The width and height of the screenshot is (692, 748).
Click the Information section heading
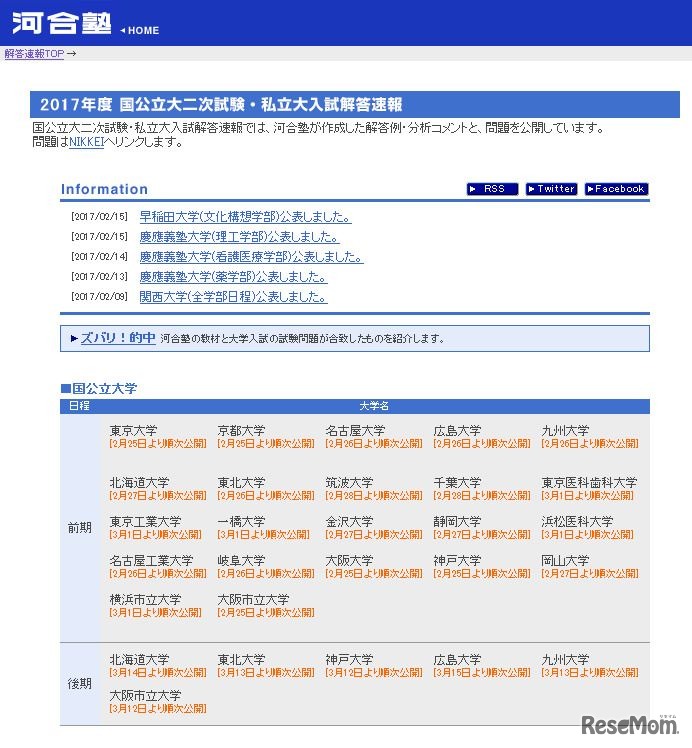coord(104,189)
